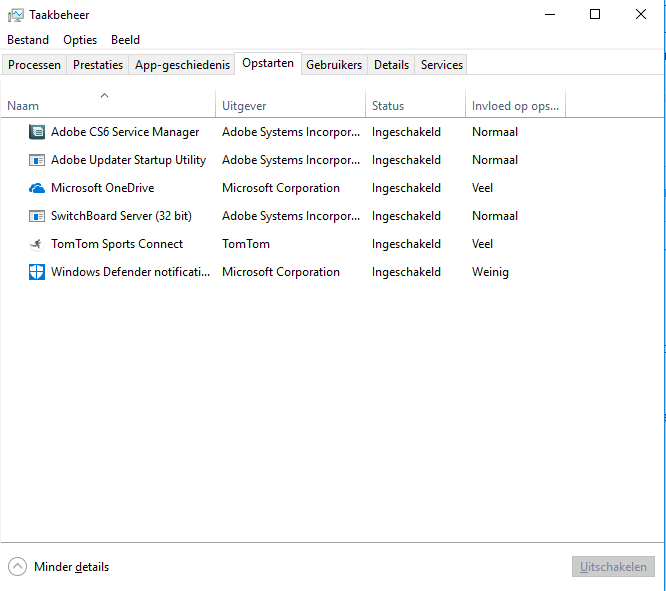Switch to the App-geschiedenis tab
666x591 pixels.
pos(182,65)
